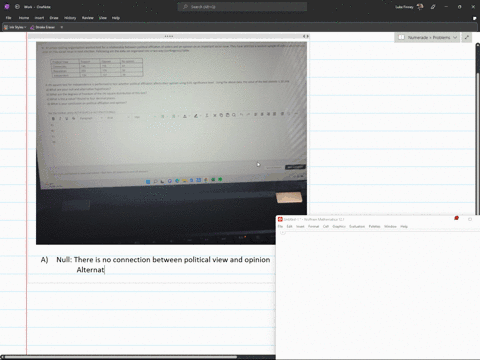This screenshot has width=480, height=360.
Task: Open Mathematica Cell menu
Action: 326,227
